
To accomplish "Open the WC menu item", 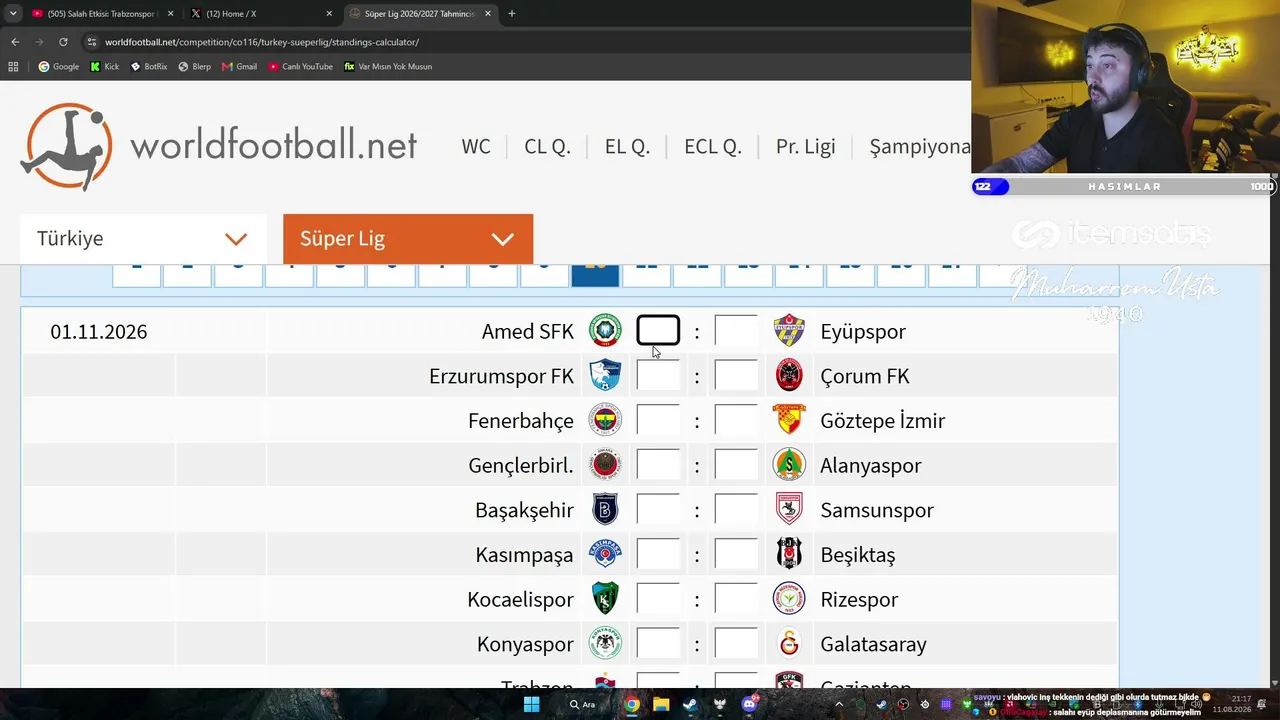I will point(476,146).
